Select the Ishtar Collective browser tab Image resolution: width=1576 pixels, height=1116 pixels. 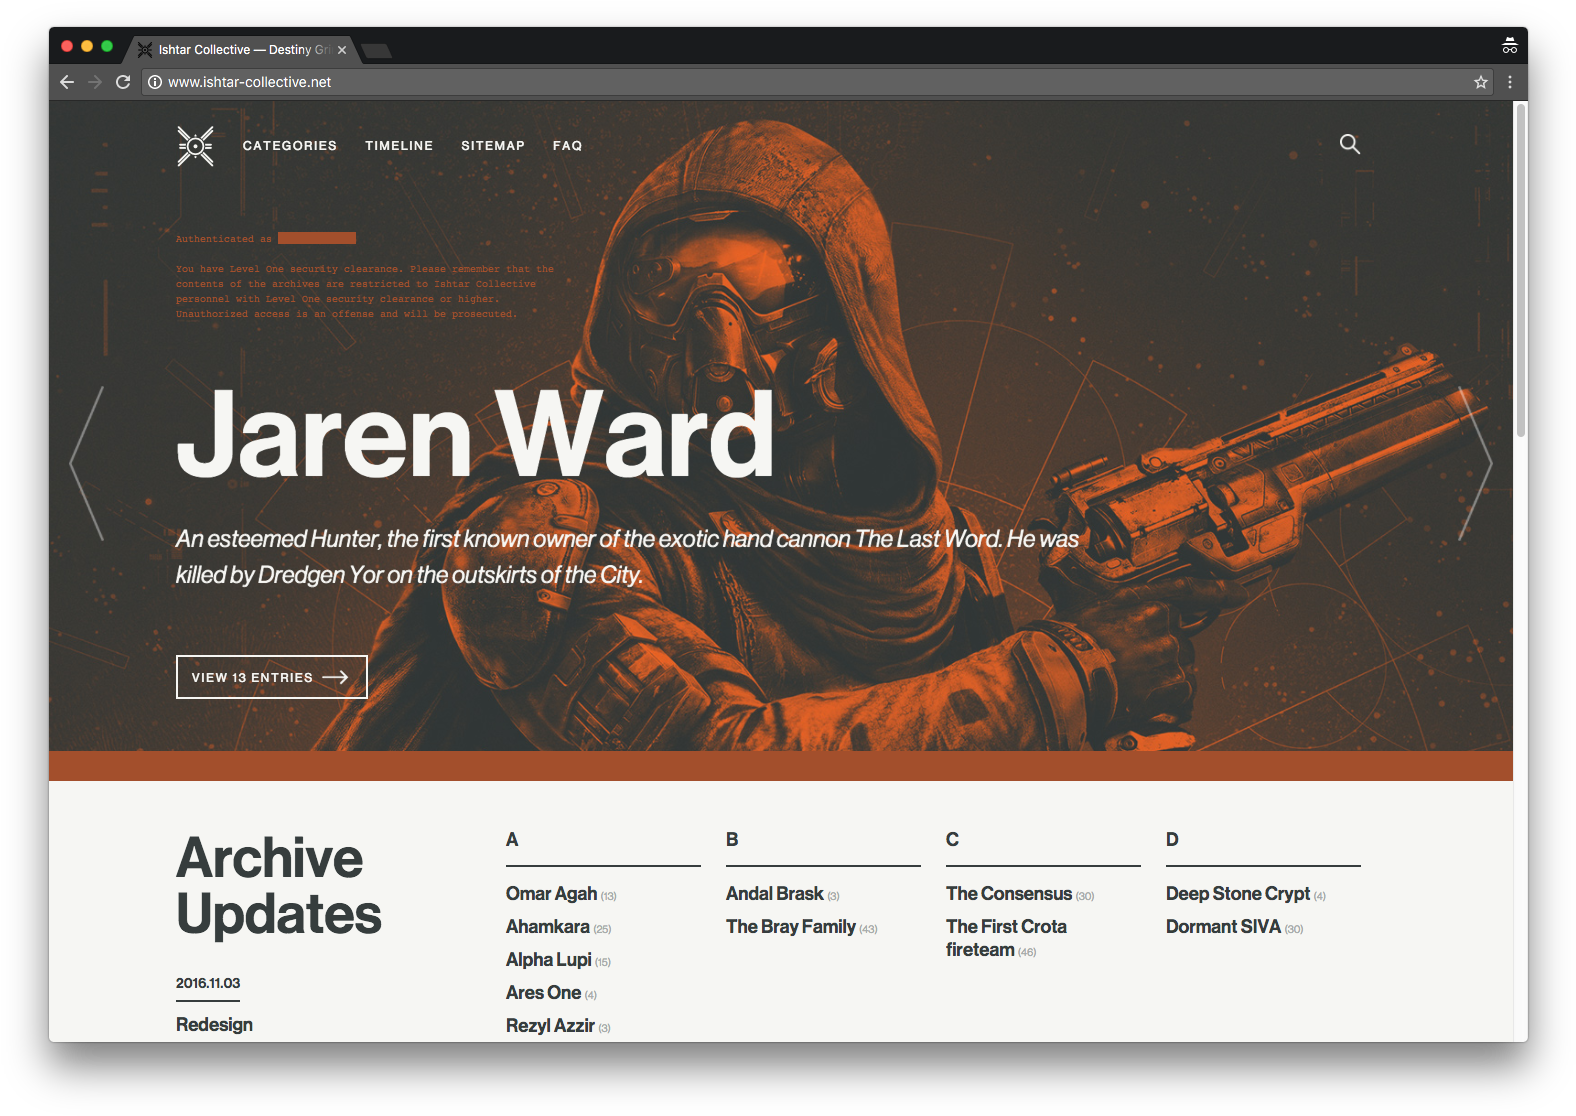[x=243, y=50]
